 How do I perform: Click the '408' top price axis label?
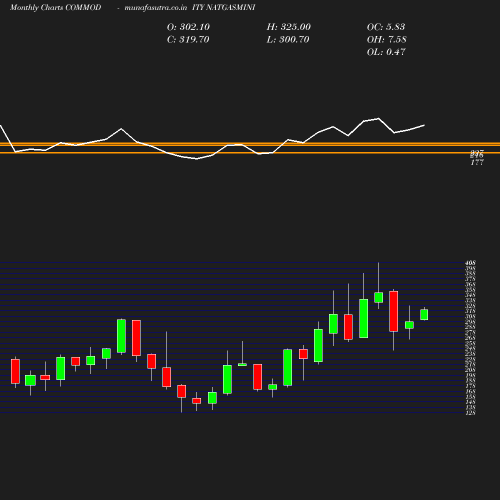471,263
